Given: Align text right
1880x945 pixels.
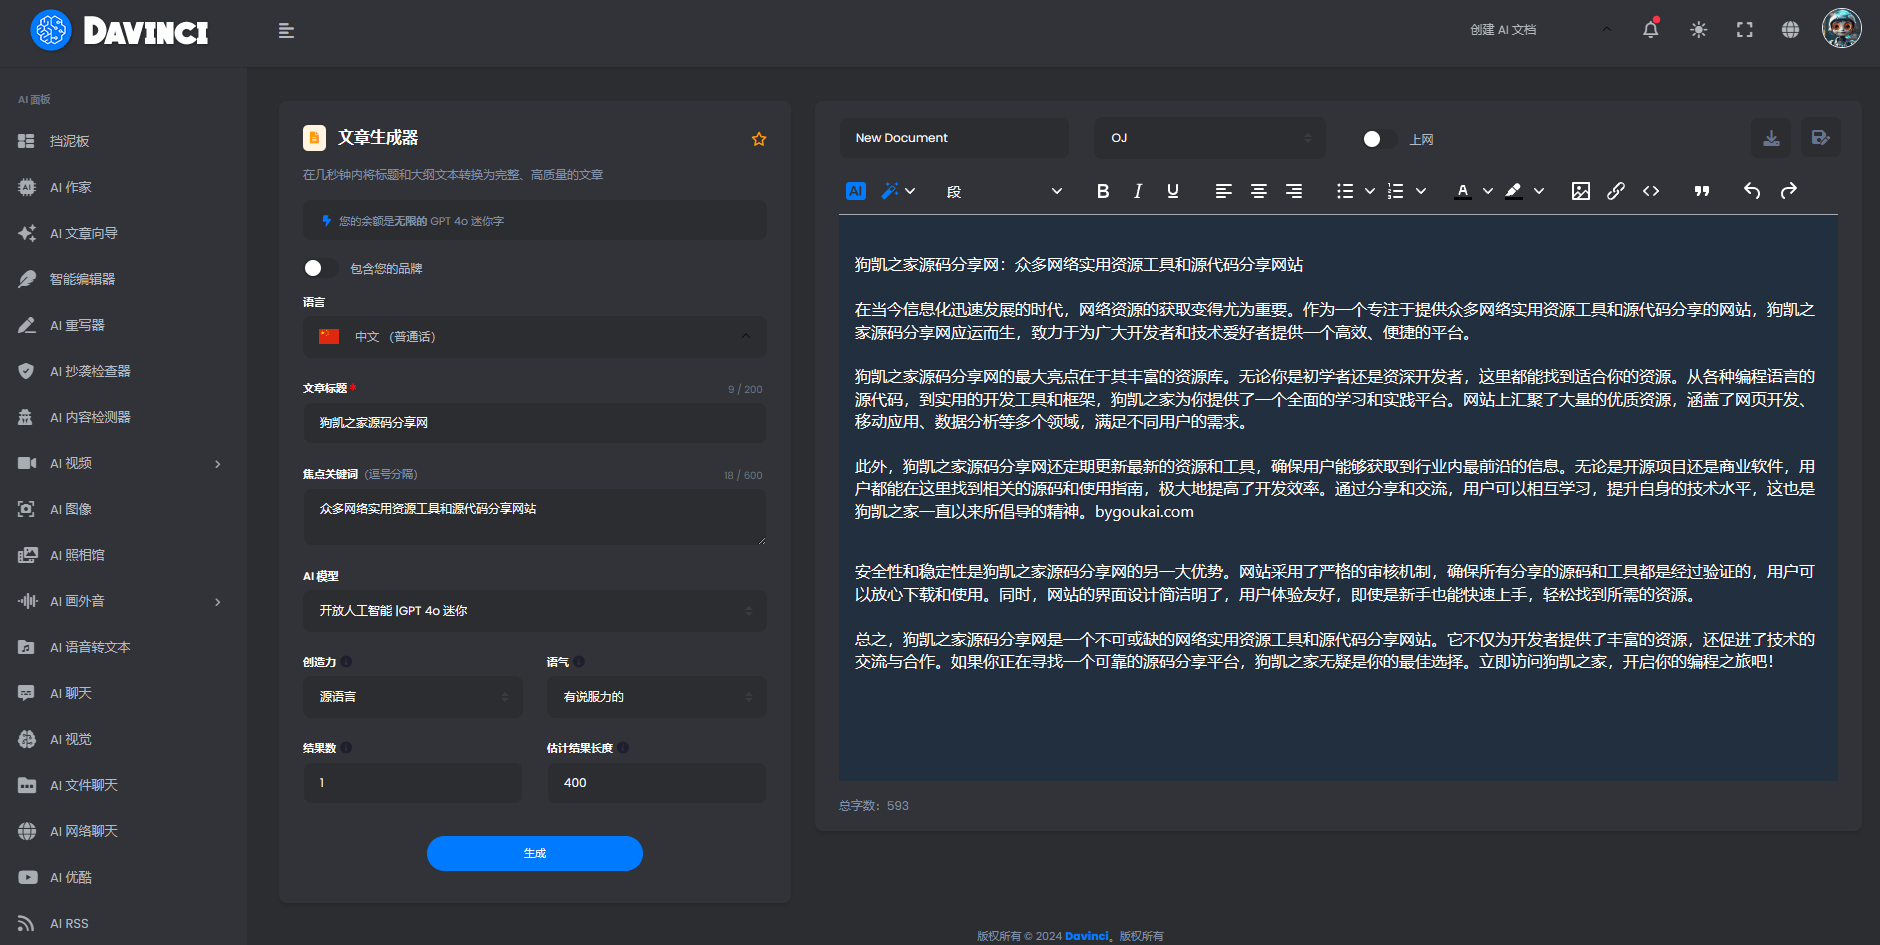Looking at the screenshot, I should coord(1294,191).
